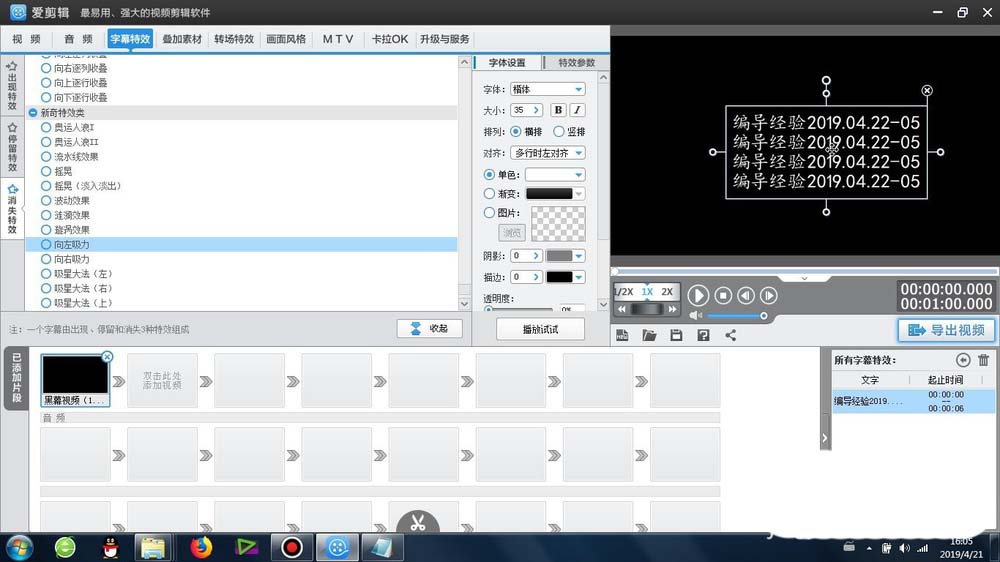The image size is (1000, 562).
Task: Click the 导出视频 export button
Action: pos(946,330)
